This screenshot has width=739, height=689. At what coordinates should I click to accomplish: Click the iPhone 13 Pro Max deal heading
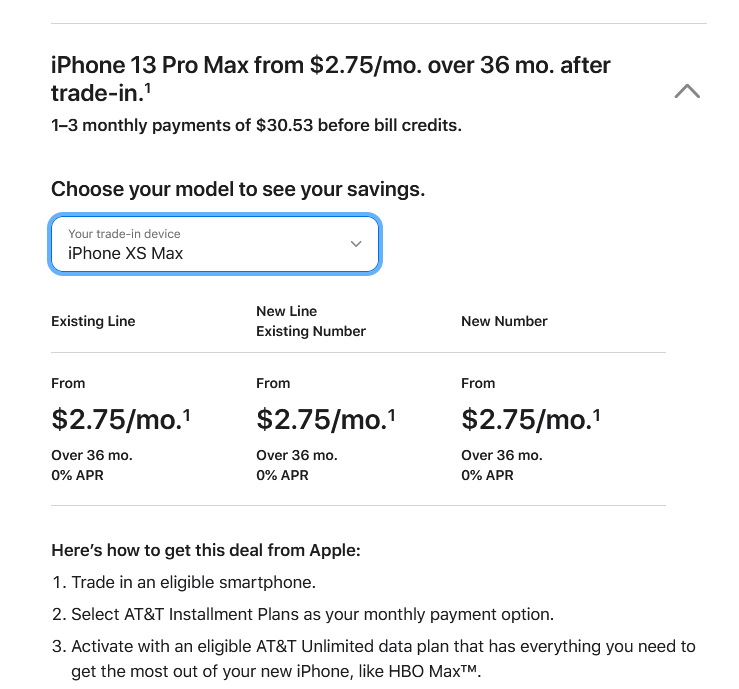tap(330, 79)
